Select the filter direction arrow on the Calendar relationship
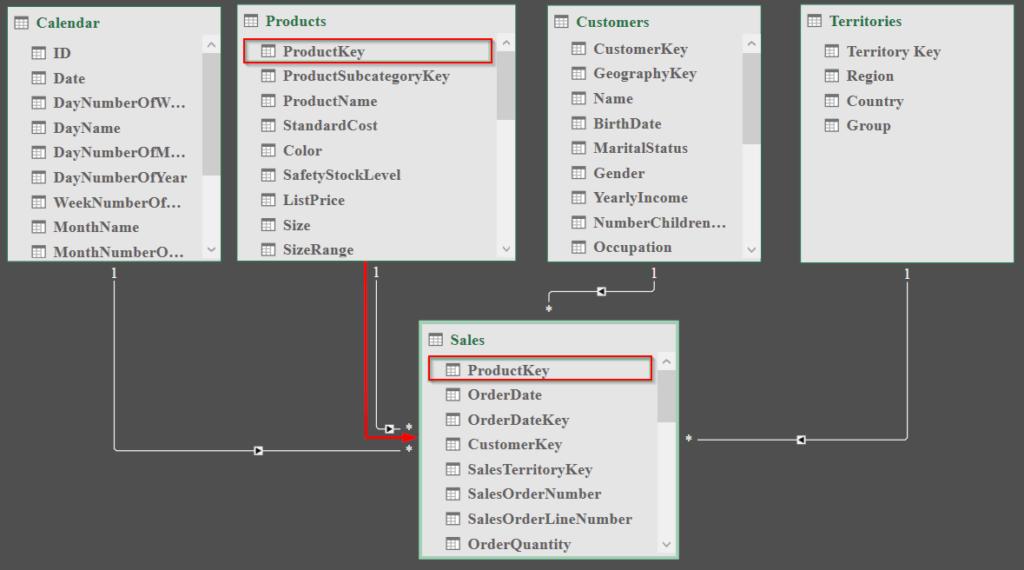Image resolution: width=1024 pixels, height=570 pixels. (259, 451)
